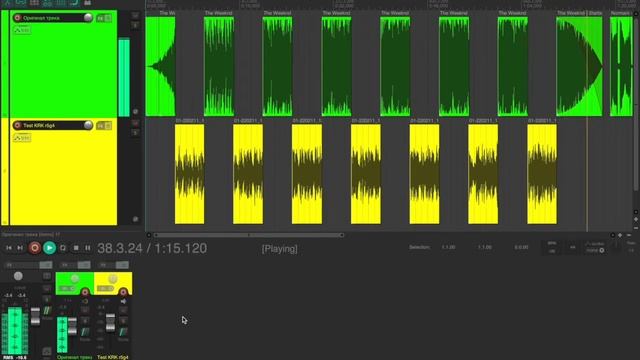640x360 pixels.
Task: Click the 4/4 time signature field
Action: pyautogui.click(x=573, y=247)
